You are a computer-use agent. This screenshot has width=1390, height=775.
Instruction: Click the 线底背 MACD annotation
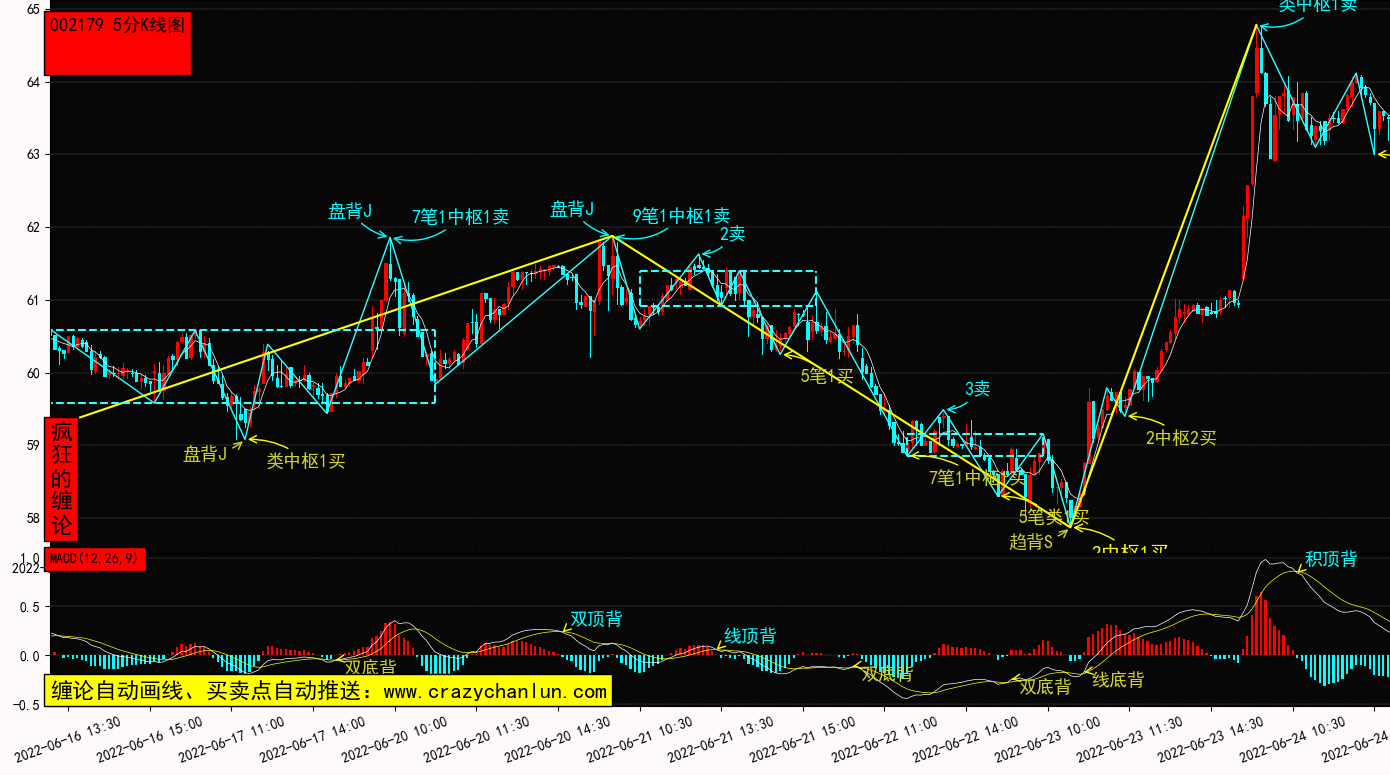[1118, 680]
